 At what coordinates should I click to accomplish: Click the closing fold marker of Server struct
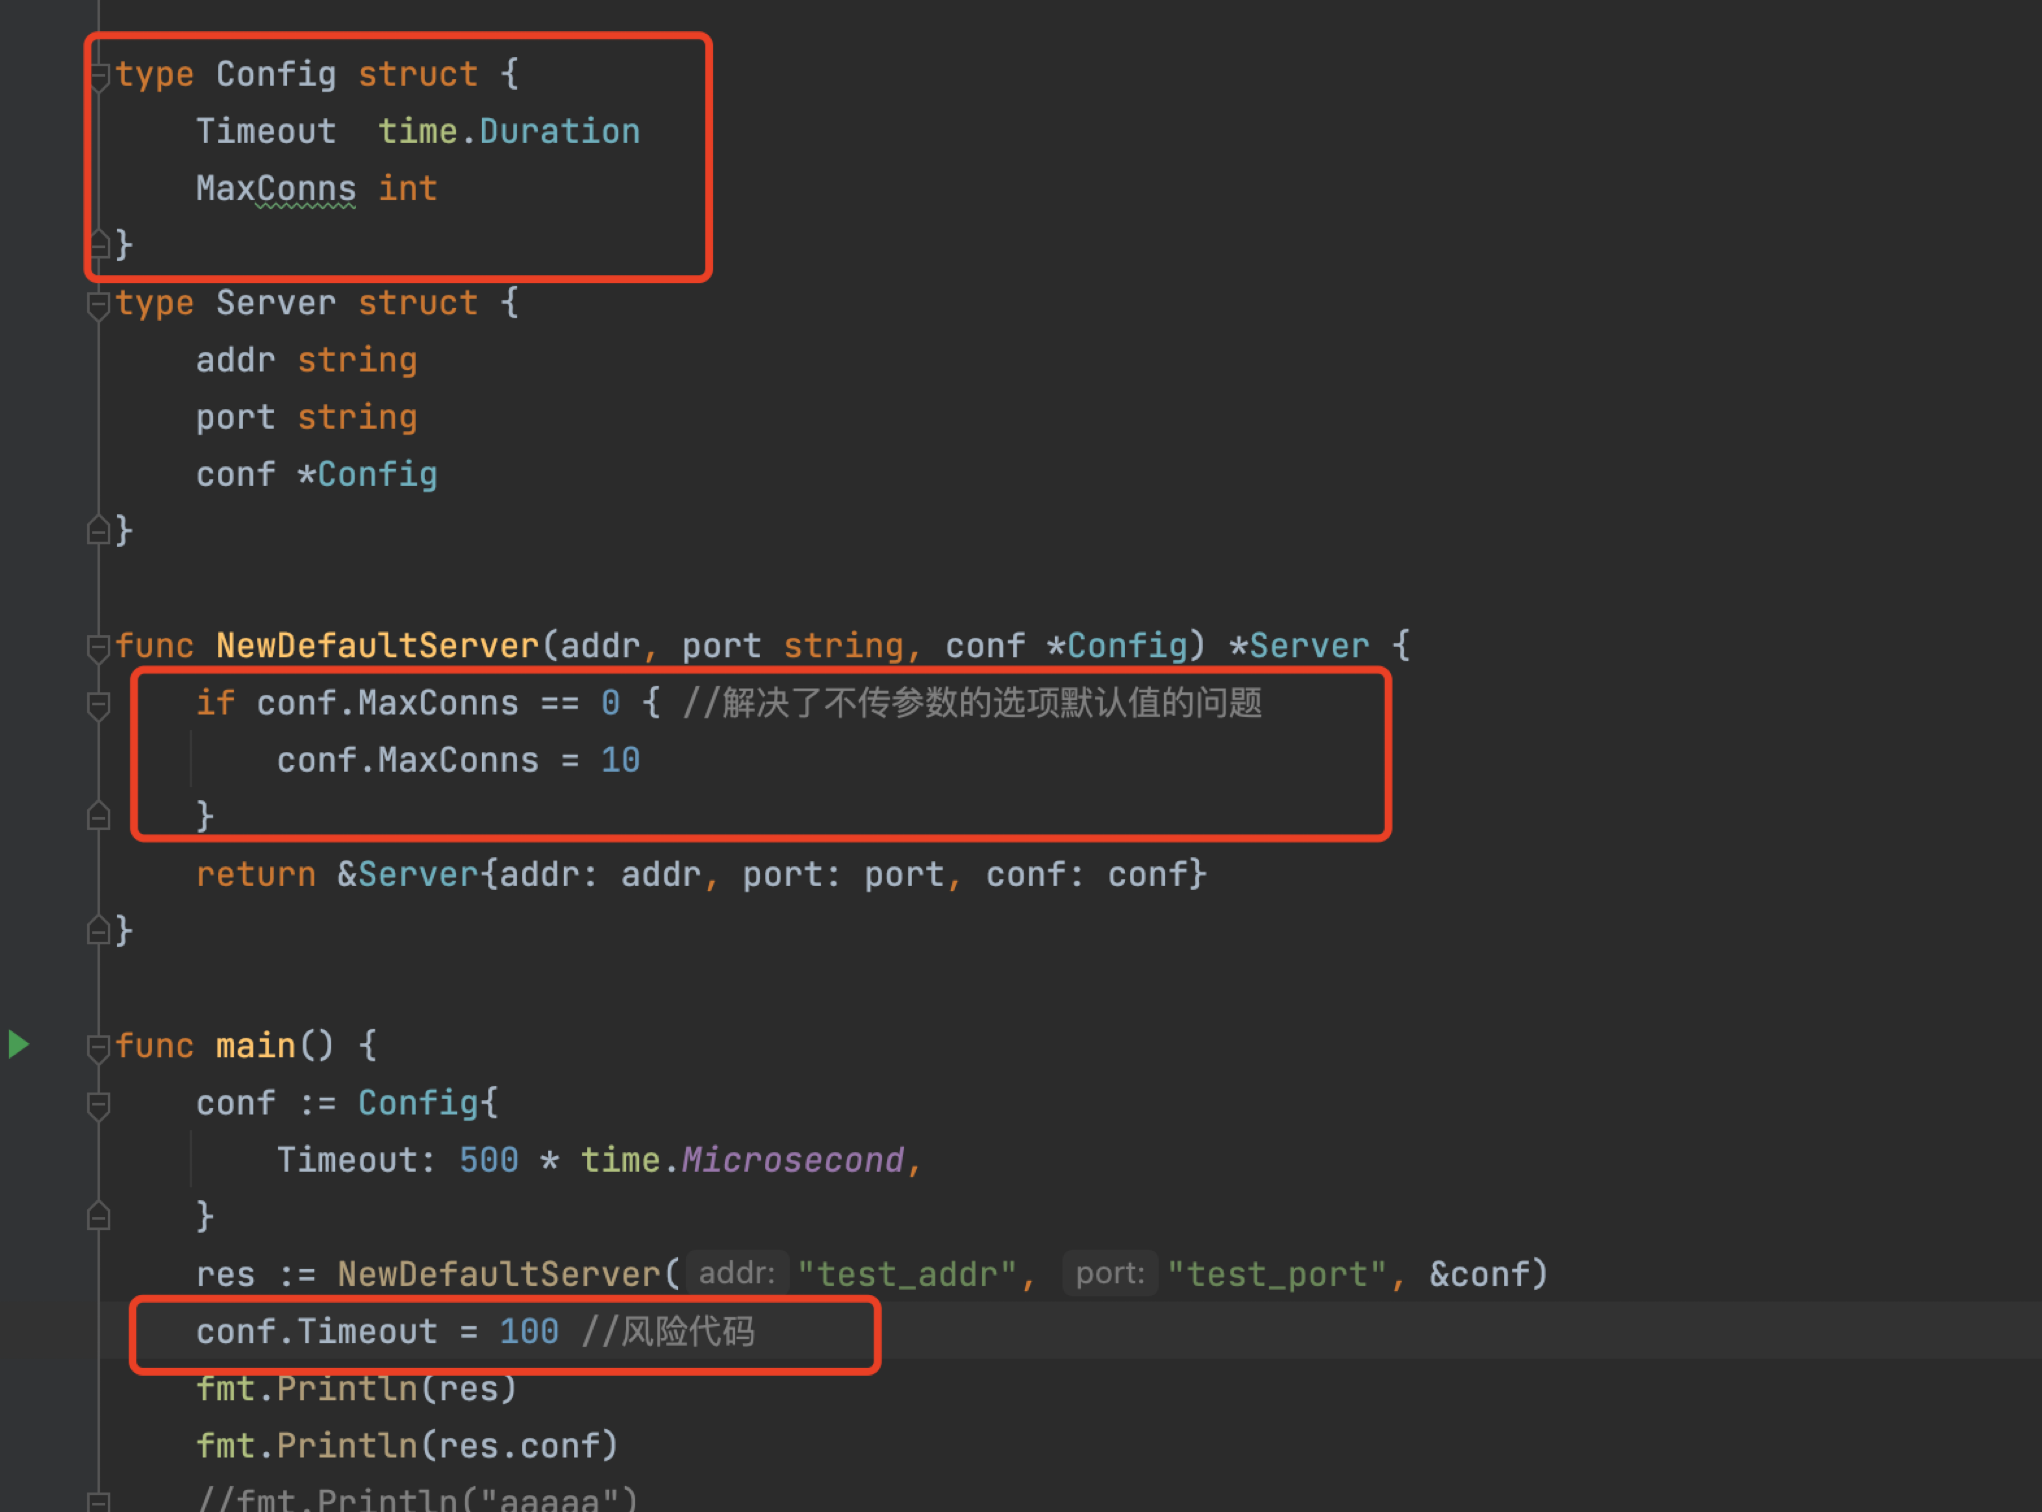pyautogui.click(x=98, y=530)
